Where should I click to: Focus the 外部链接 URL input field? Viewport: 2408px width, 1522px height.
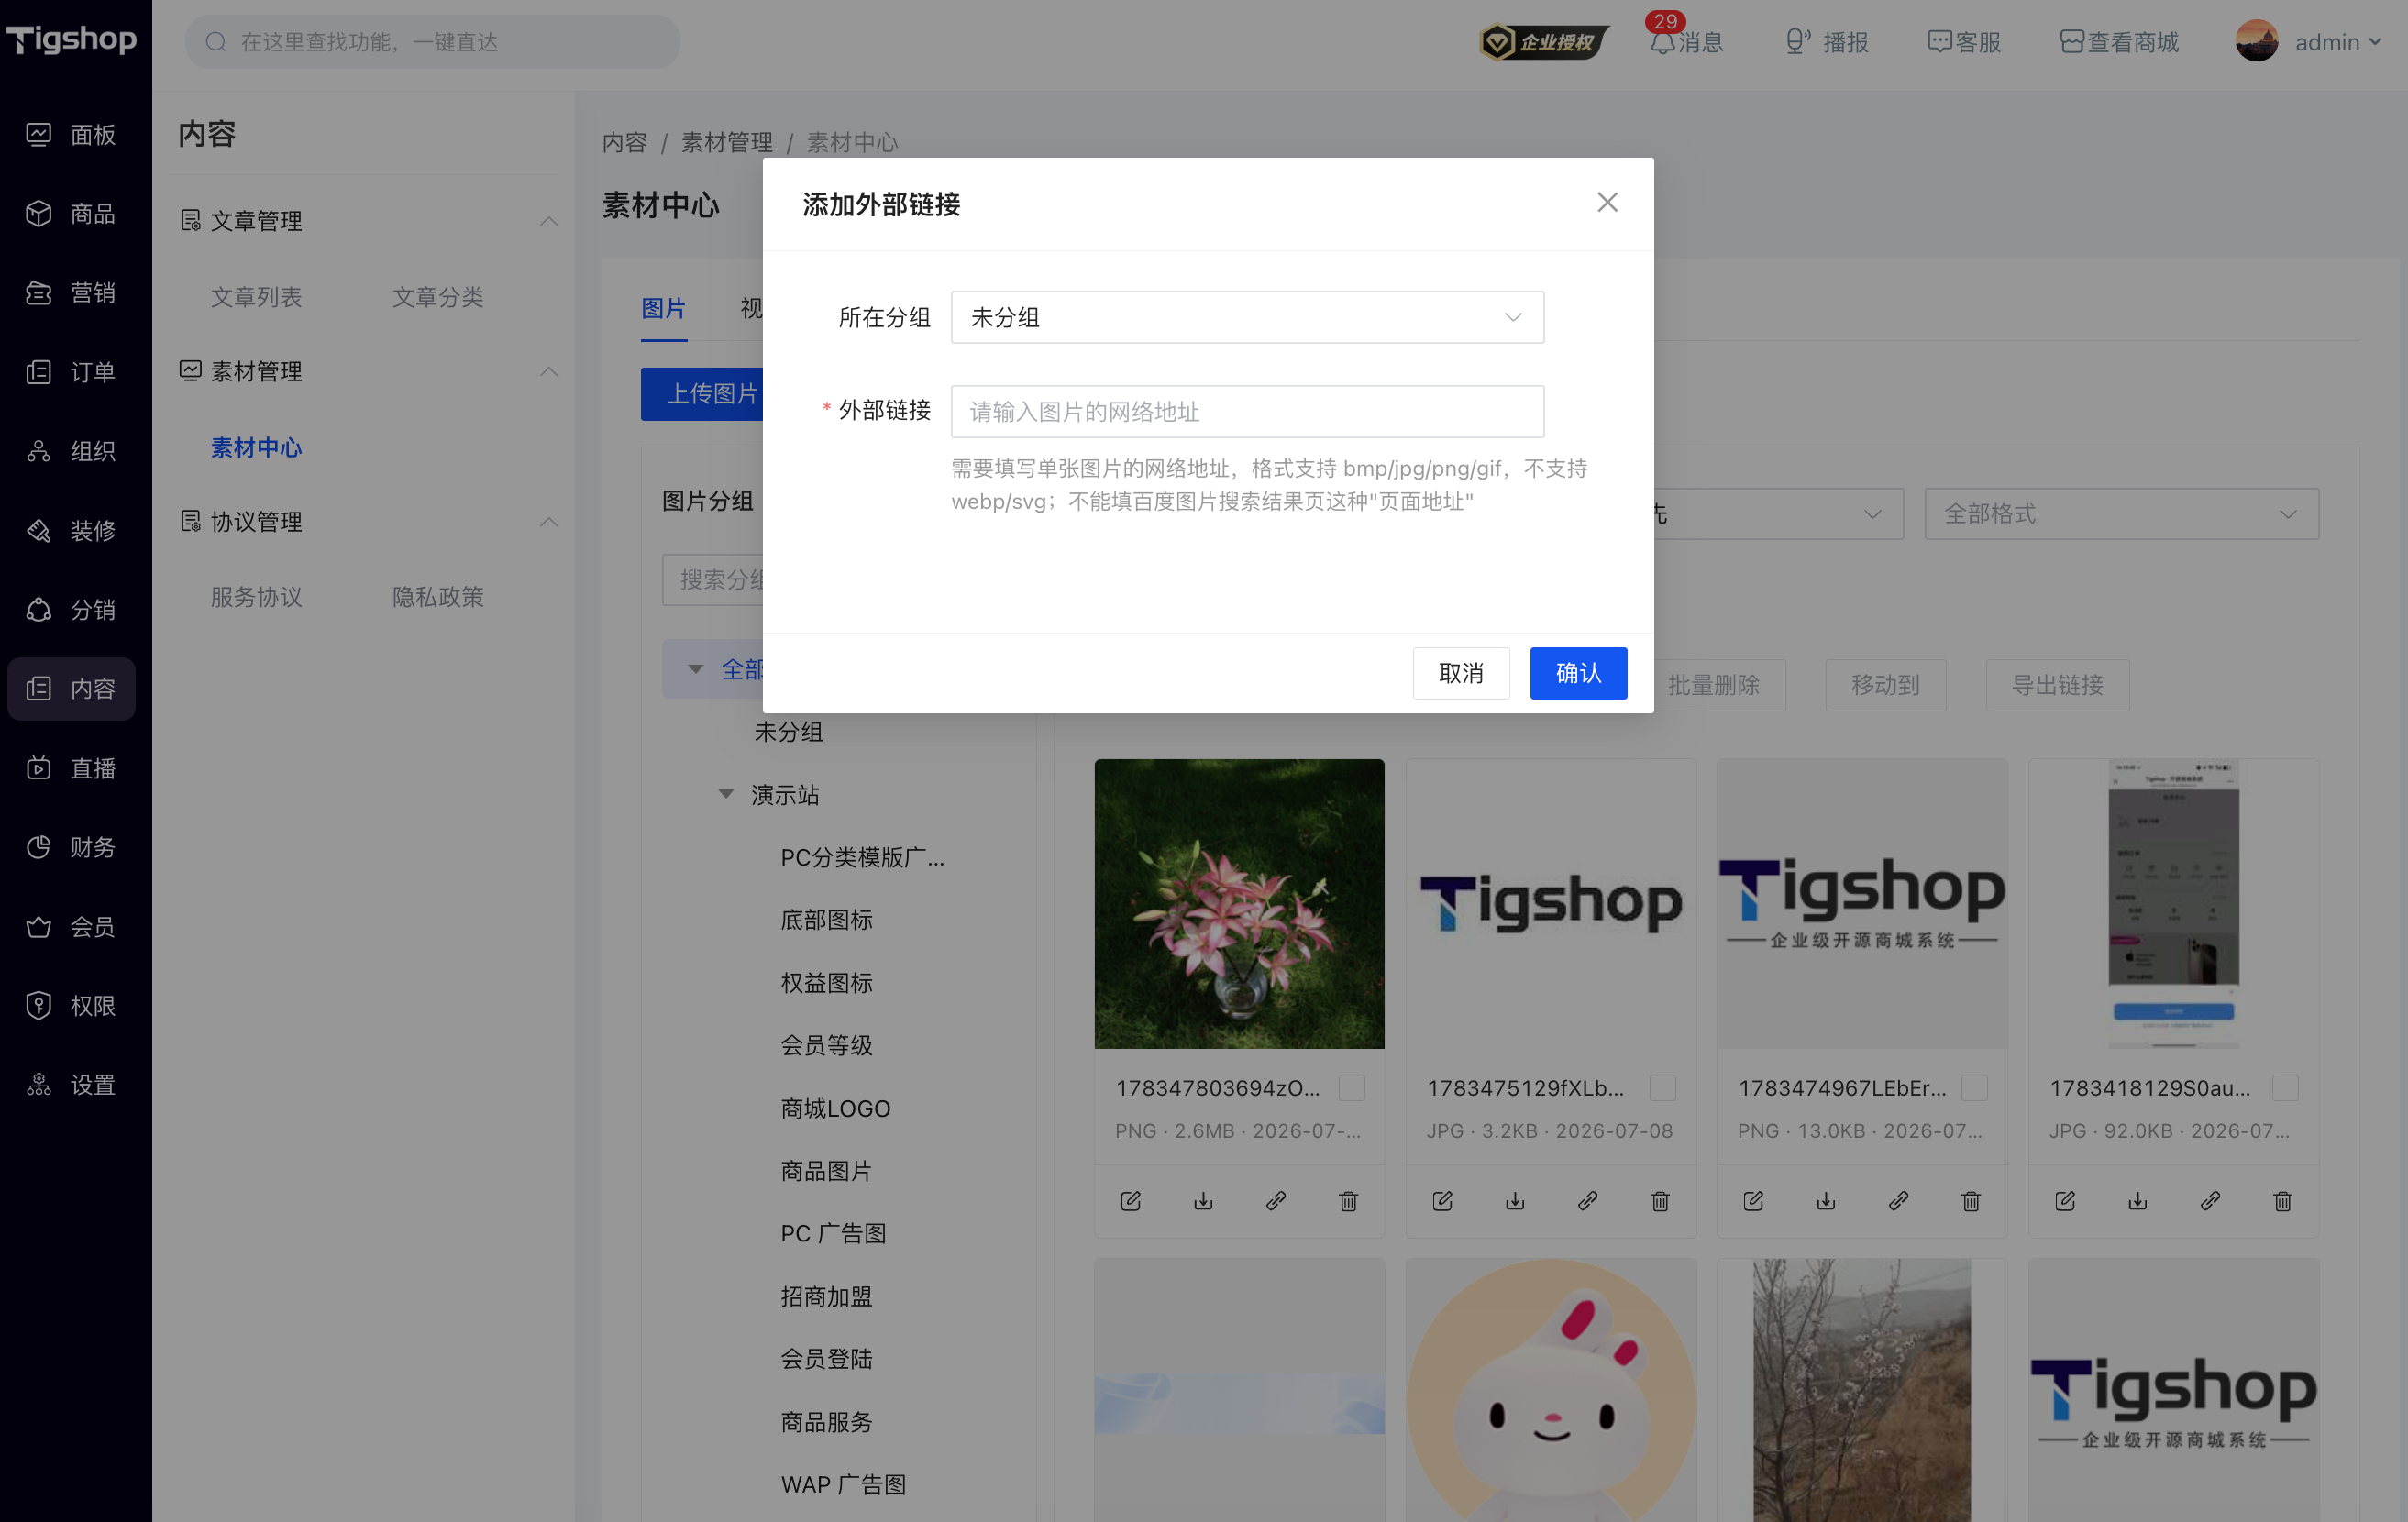tap(1247, 412)
